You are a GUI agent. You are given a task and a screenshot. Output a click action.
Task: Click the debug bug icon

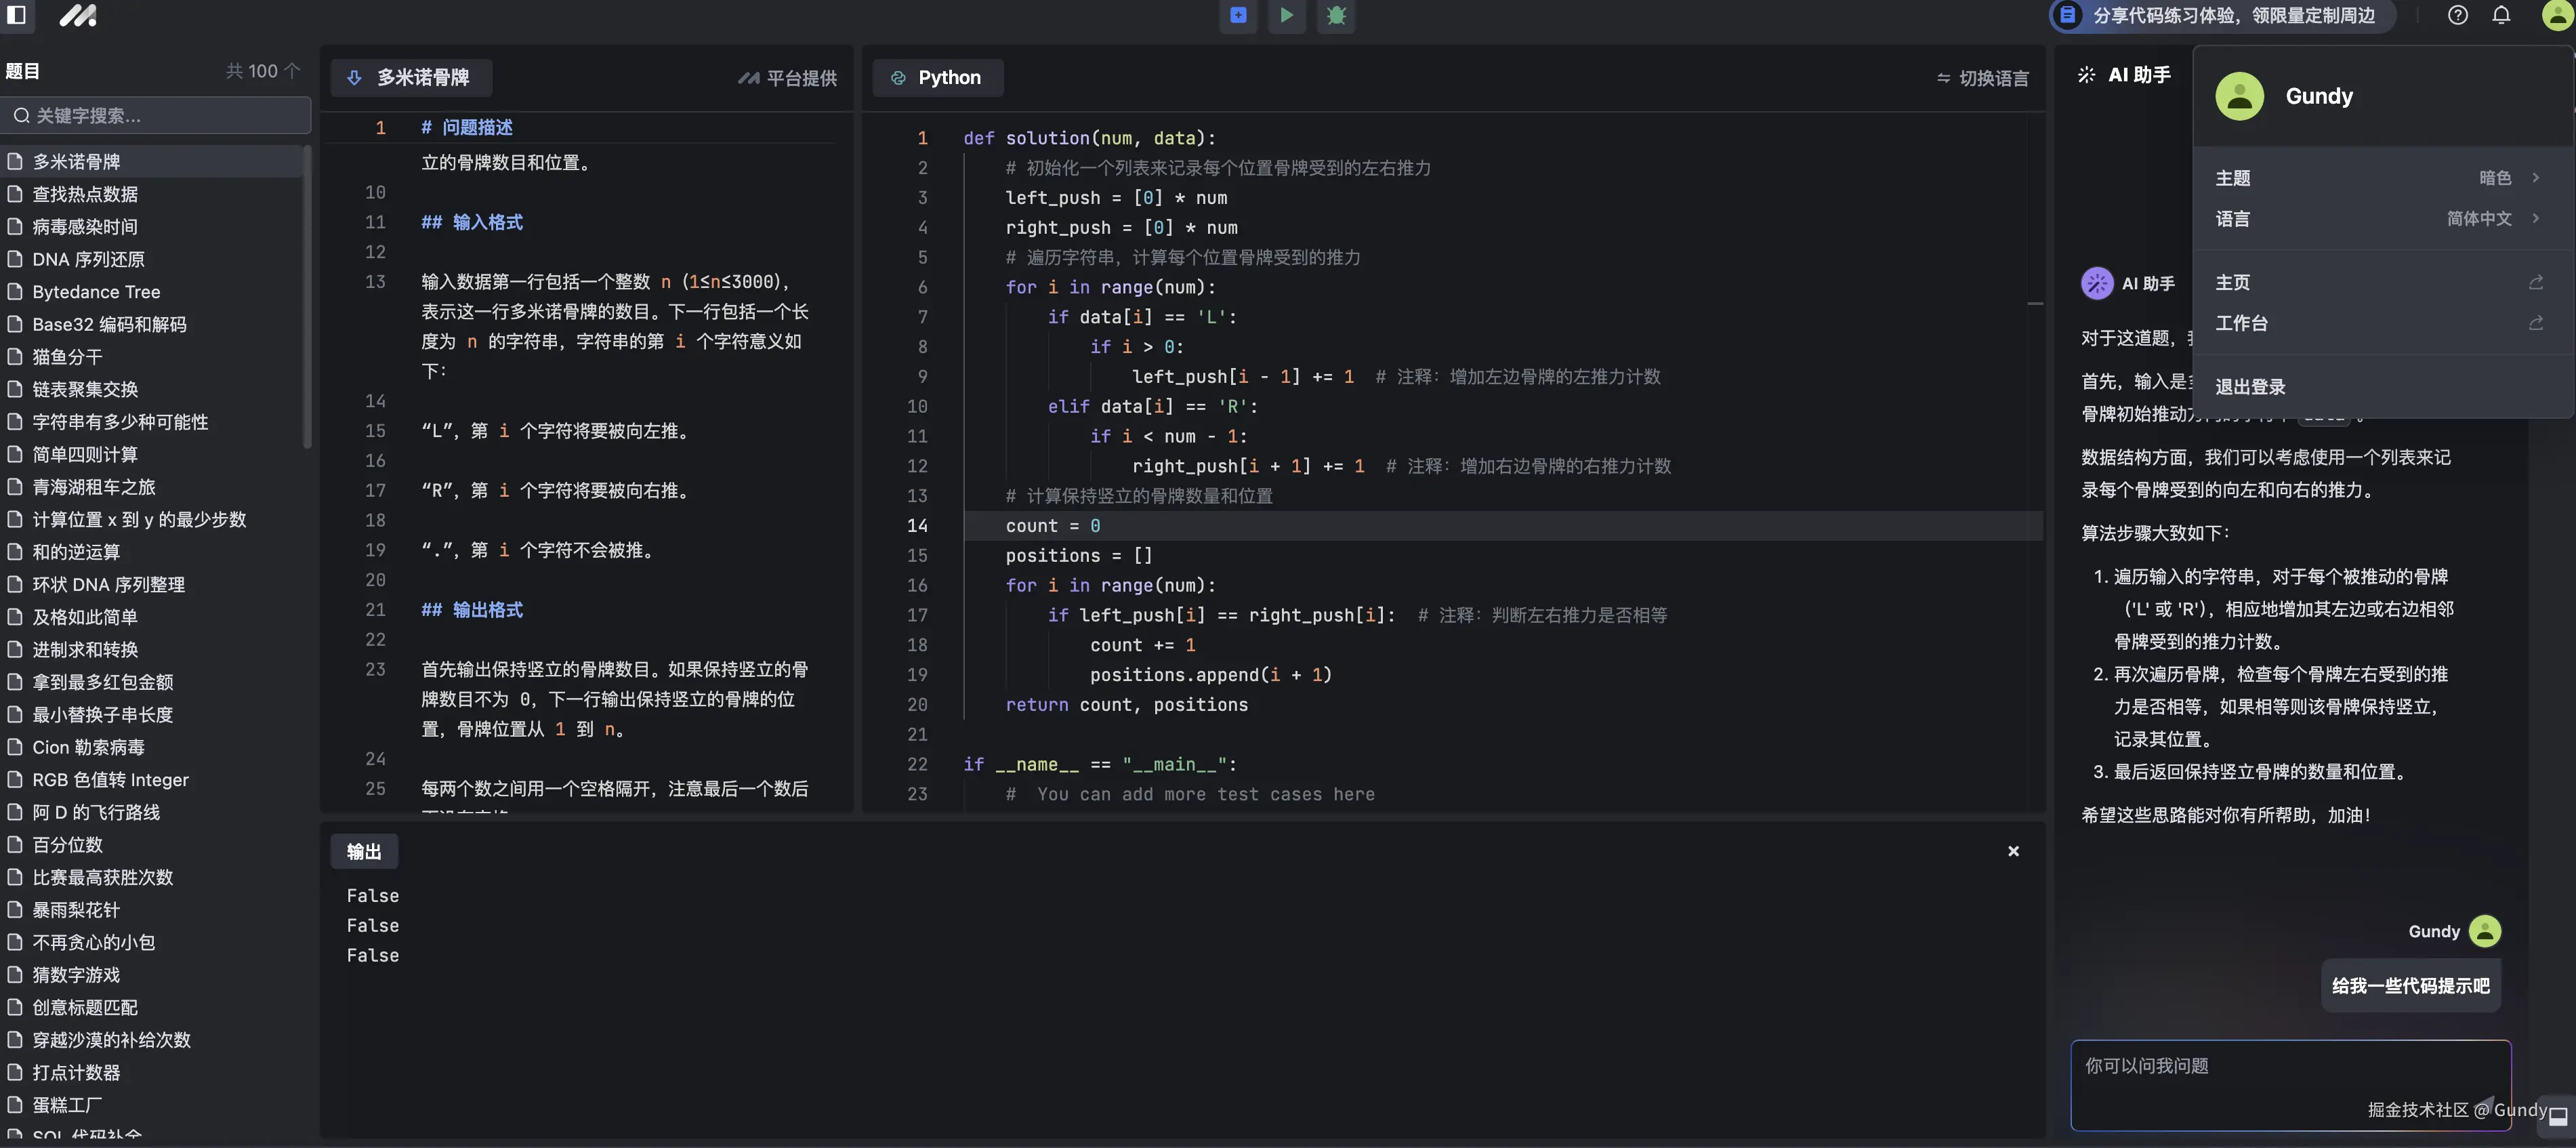coord(1336,15)
